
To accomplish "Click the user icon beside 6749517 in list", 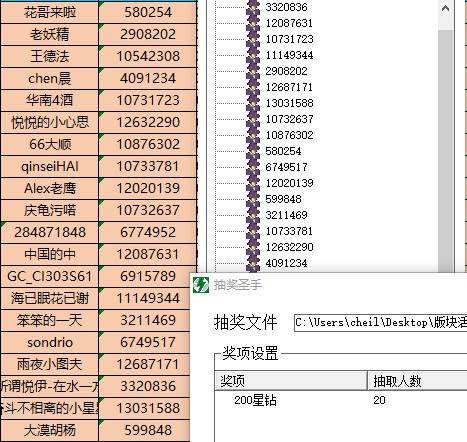I will coord(253,167).
